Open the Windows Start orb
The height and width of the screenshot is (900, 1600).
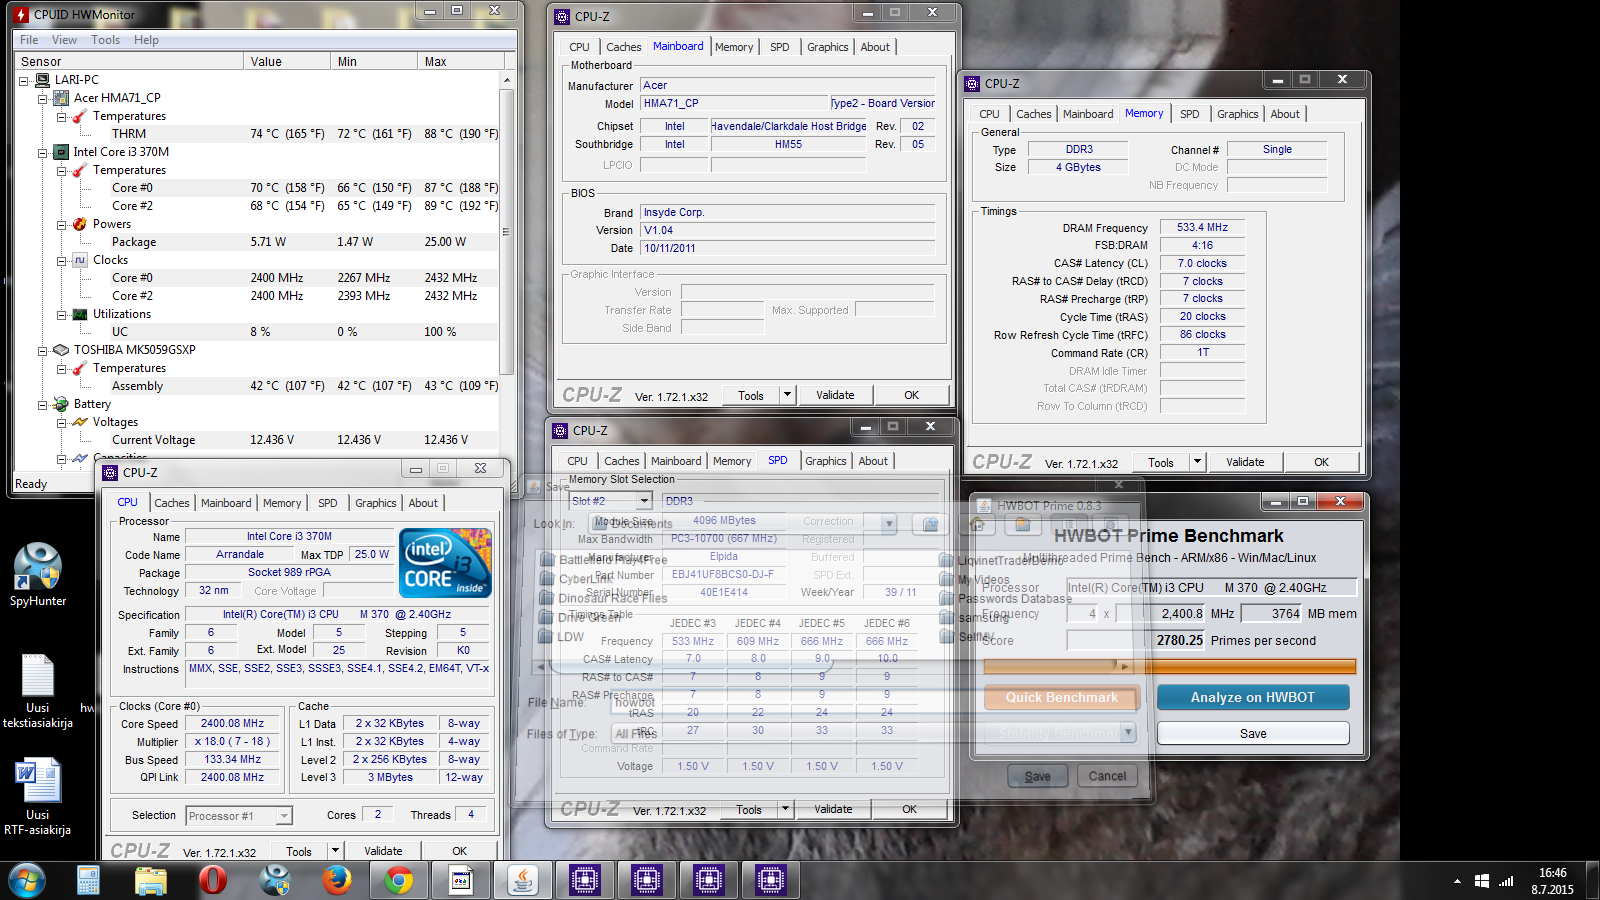27,880
